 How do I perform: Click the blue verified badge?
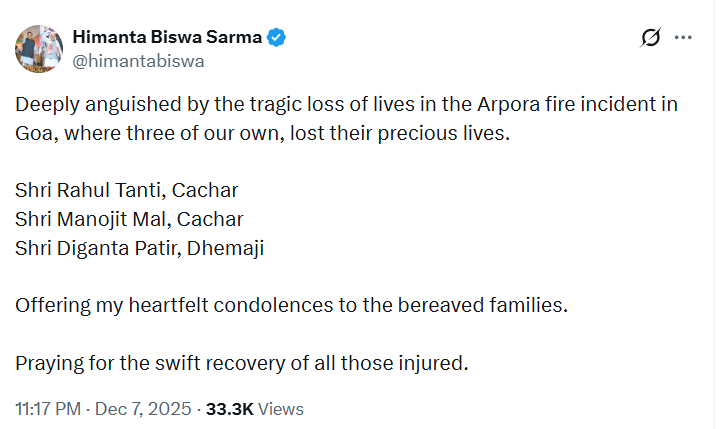click(277, 38)
